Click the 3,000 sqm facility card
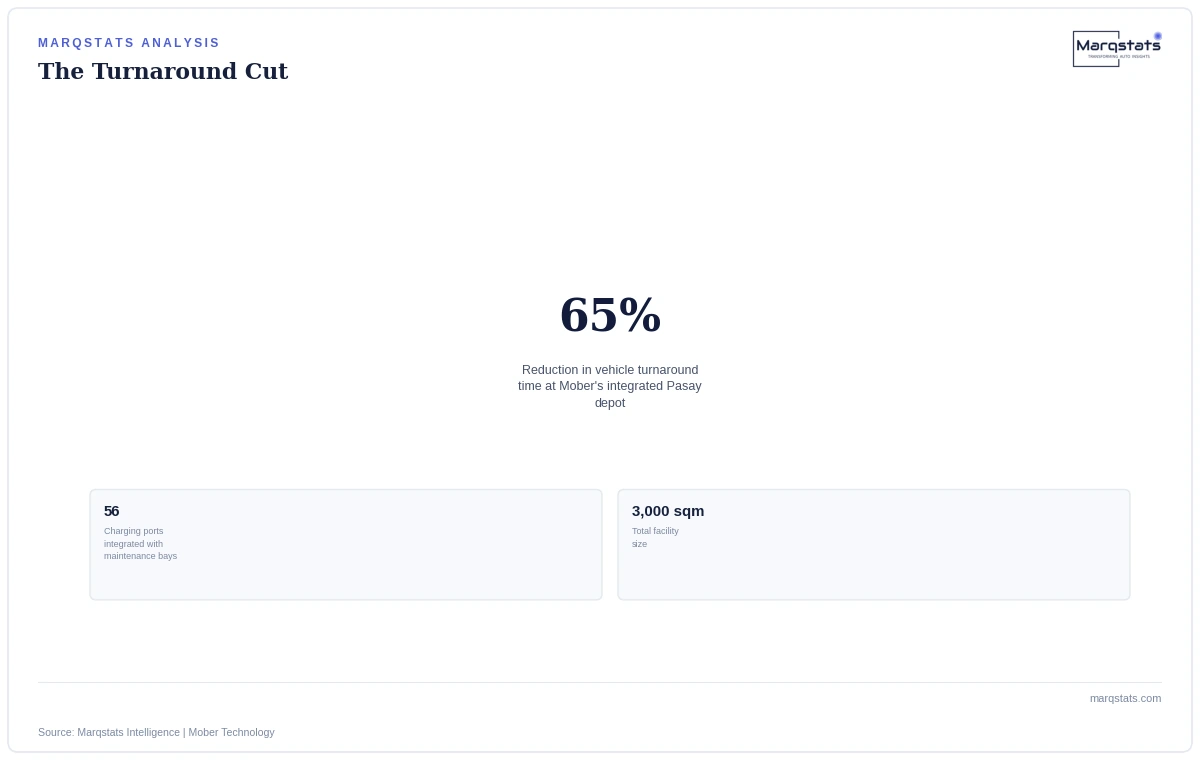 (x=874, y=545)
